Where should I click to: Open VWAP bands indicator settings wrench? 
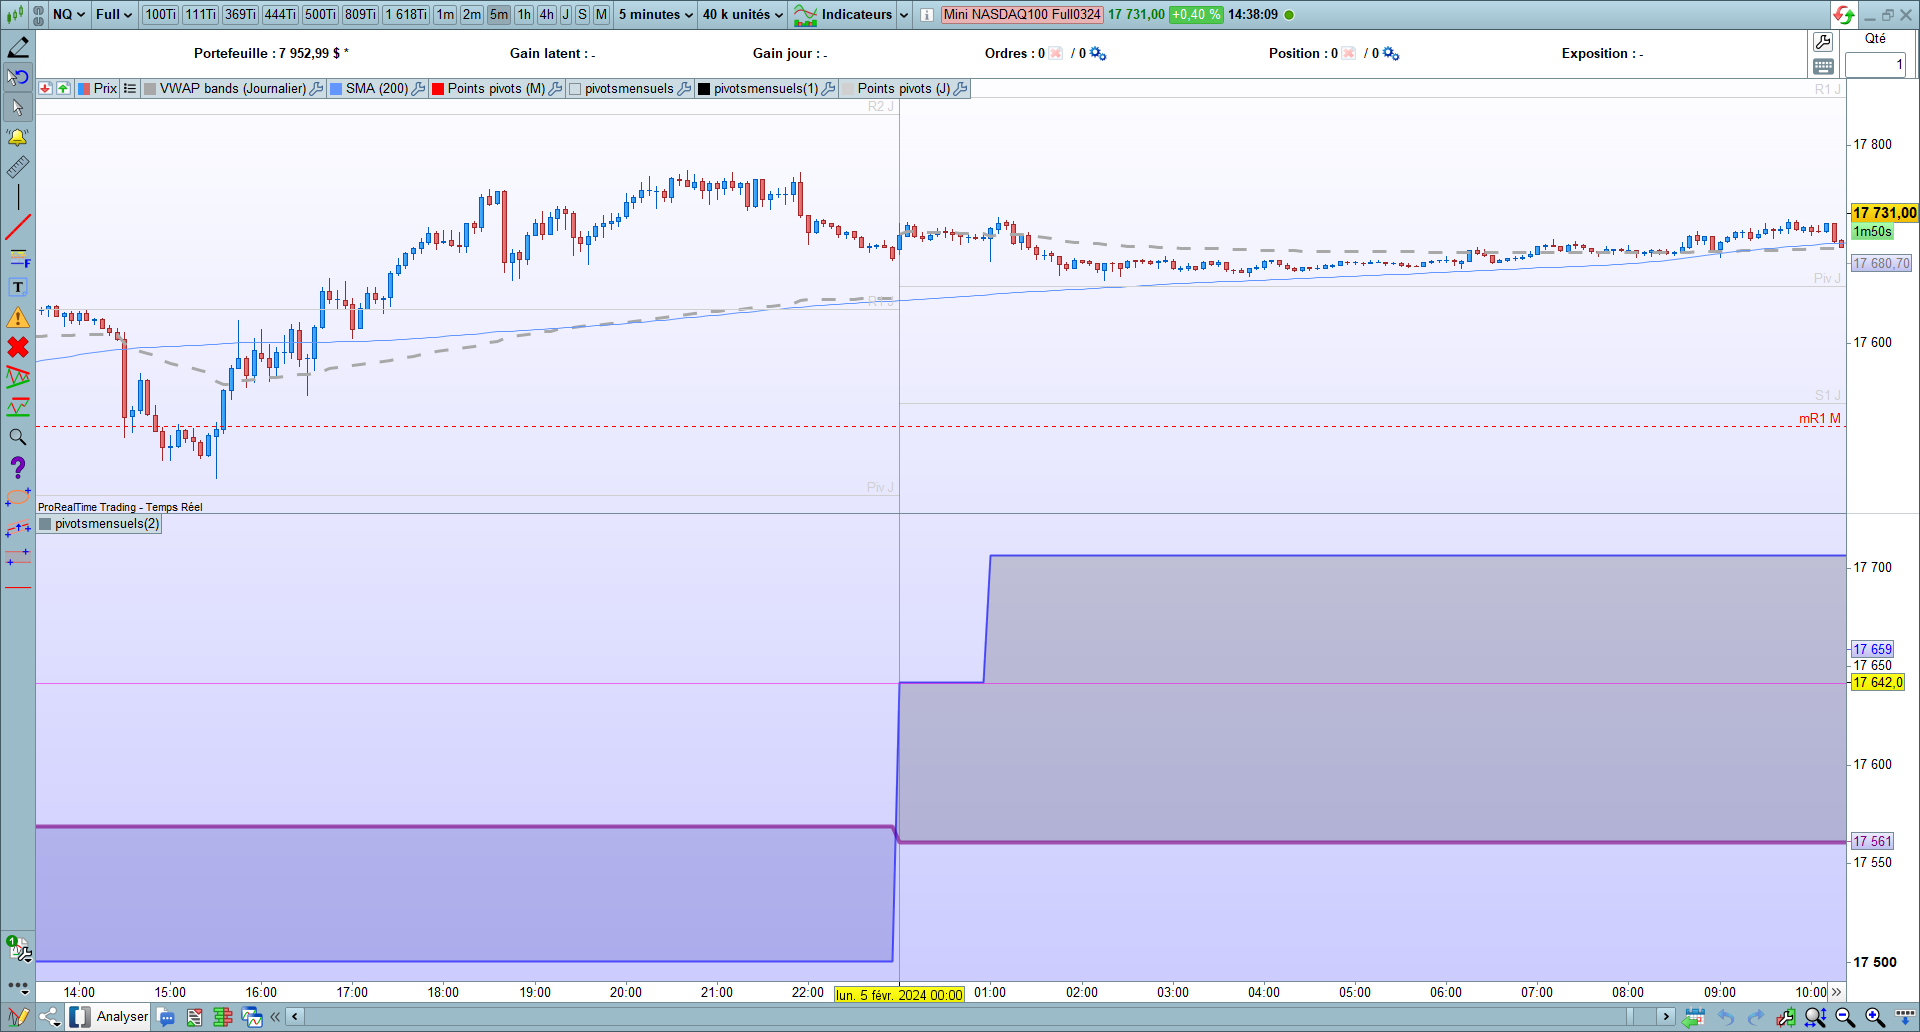316,89
